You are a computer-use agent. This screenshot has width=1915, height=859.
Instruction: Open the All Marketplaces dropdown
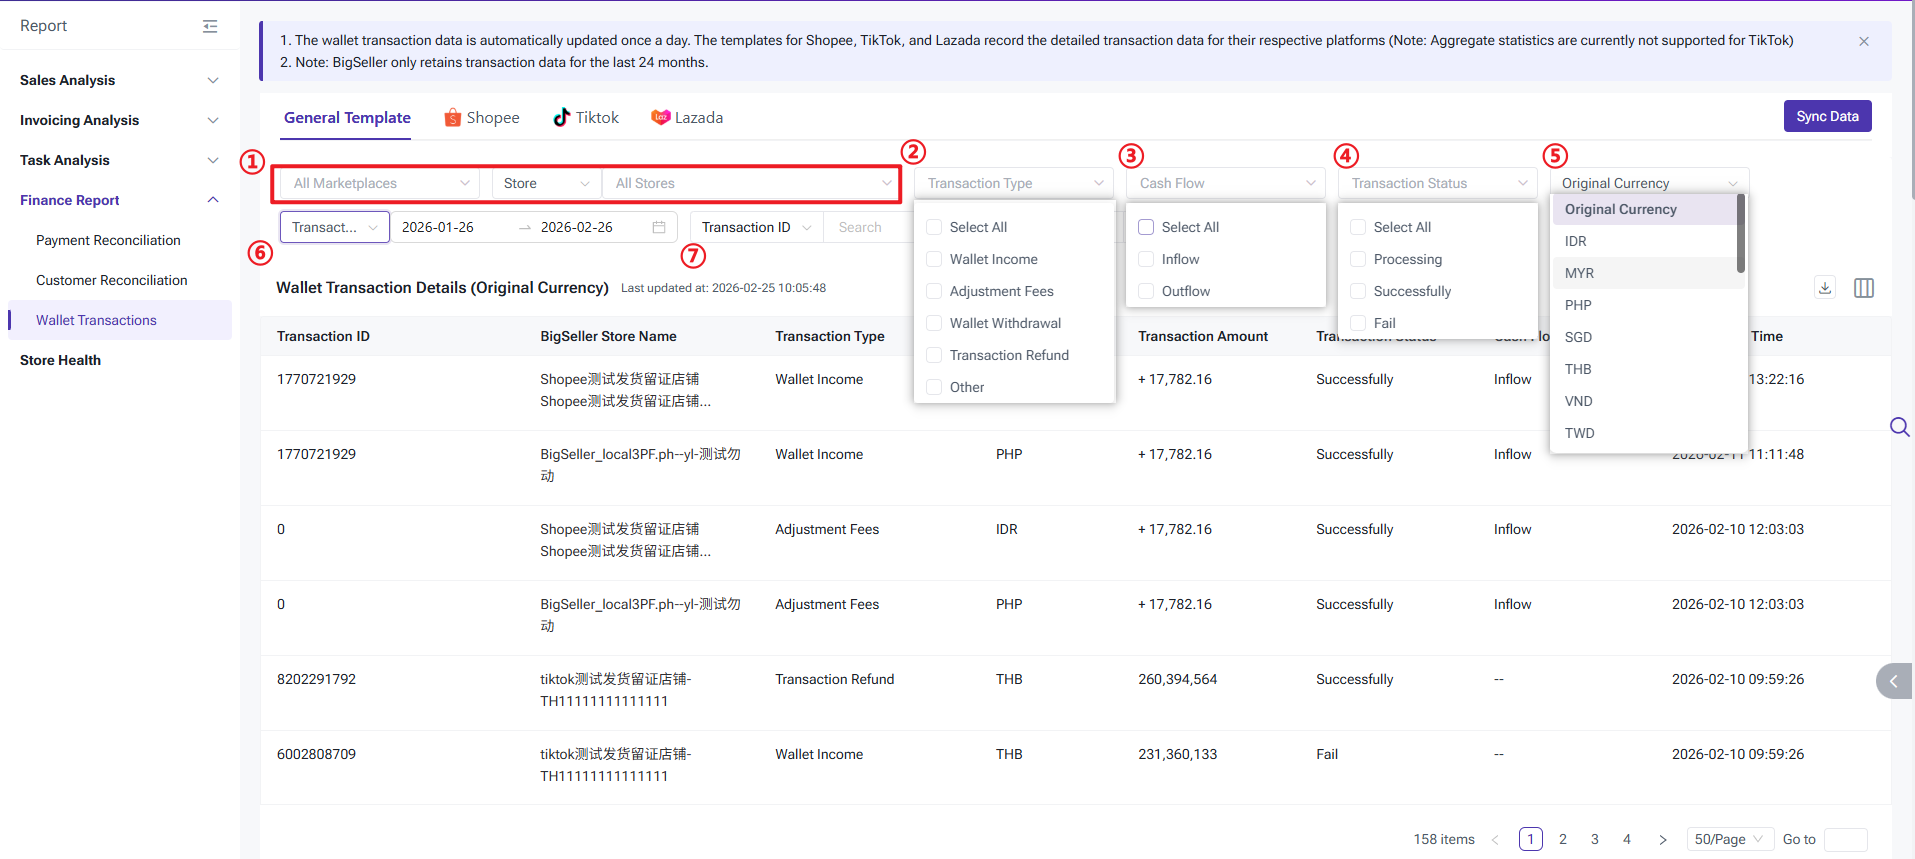[380, 183]
